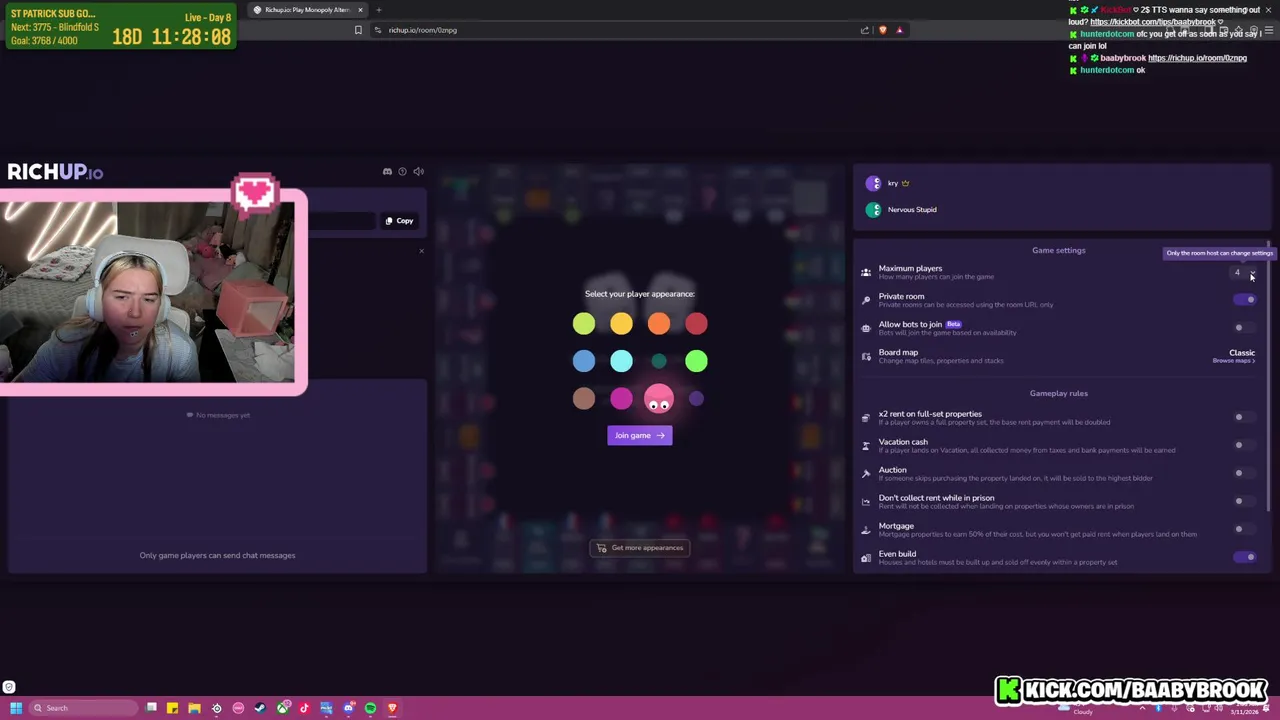
Task: Toggle the Private room switch
Action: point(1244,300)
